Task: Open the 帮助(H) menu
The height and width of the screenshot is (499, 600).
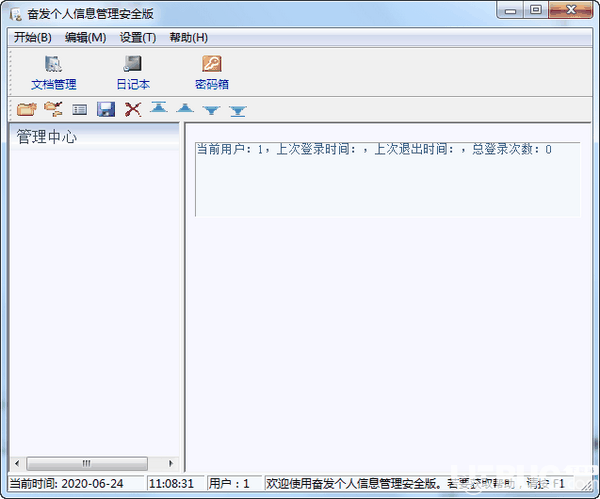Action: point(189,38)
